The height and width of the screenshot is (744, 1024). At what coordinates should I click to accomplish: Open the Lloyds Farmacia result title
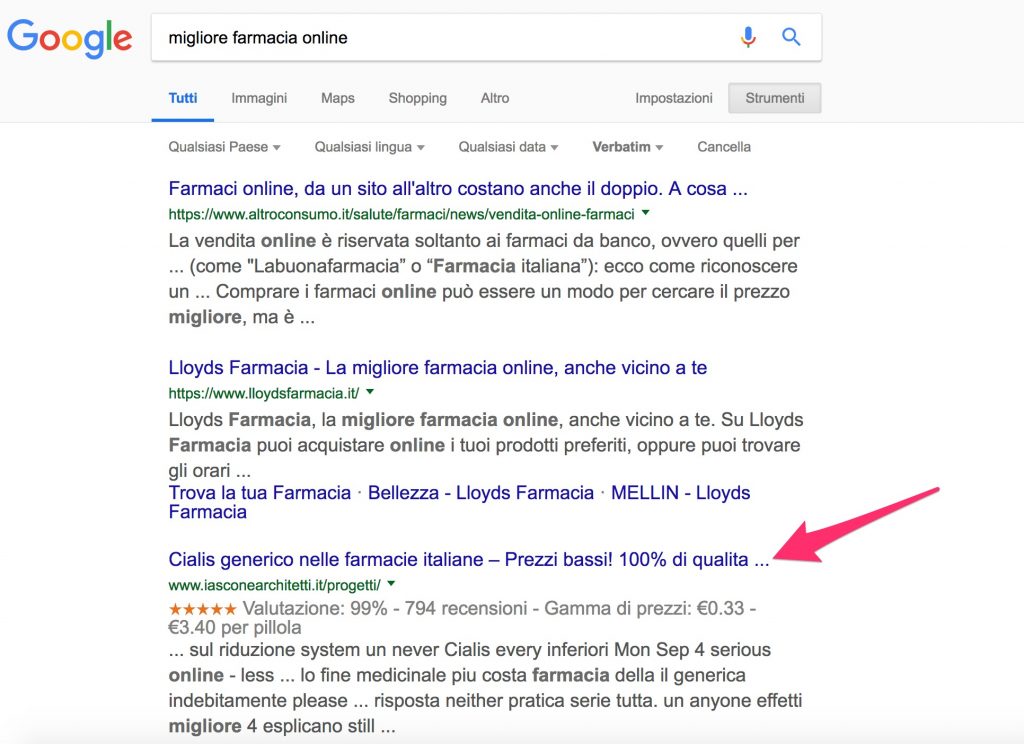438,368
